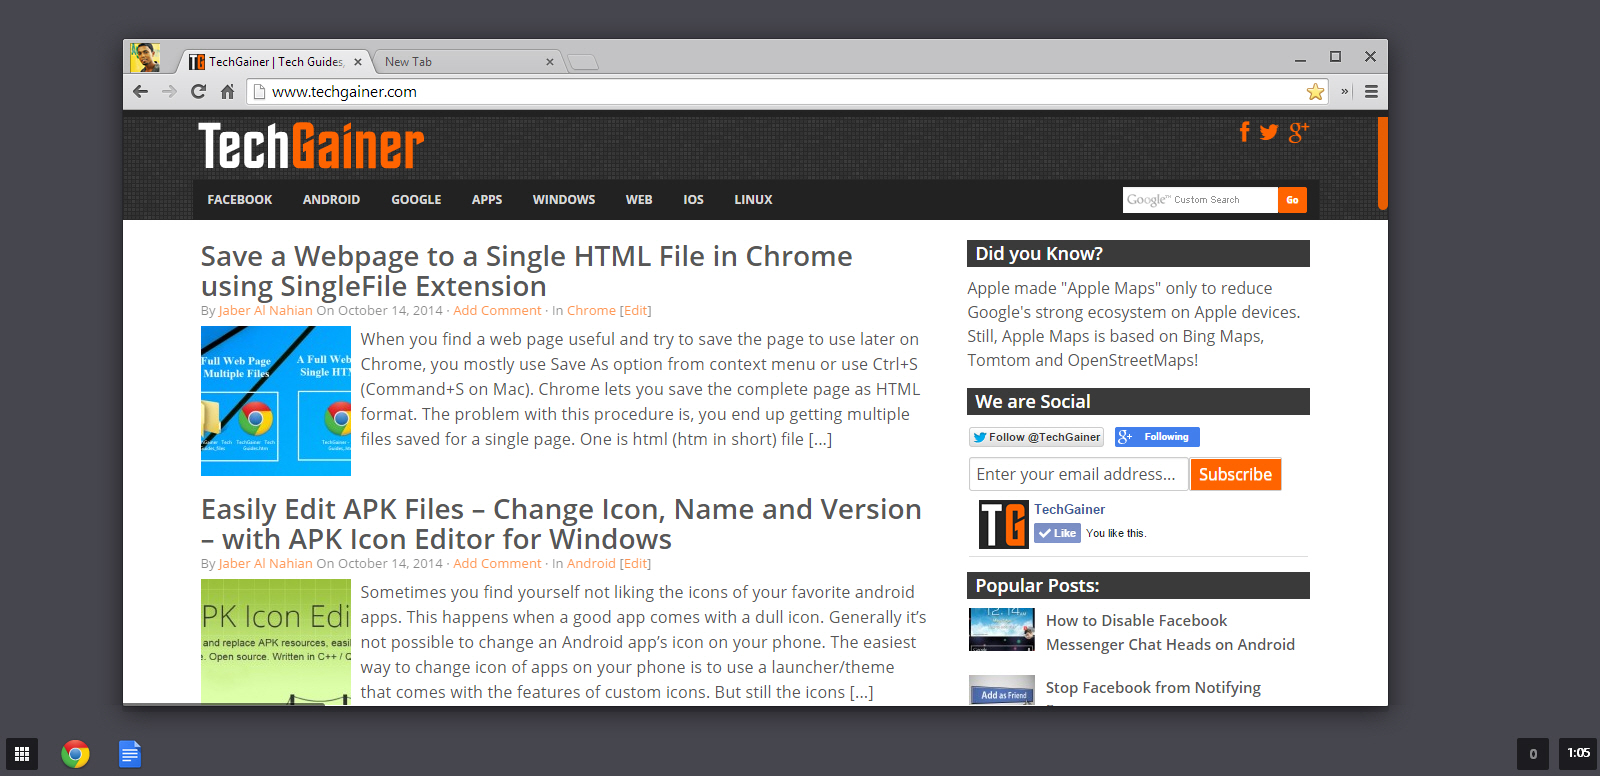Viewport: 1600px width, 776px height.
Task: Click the user profile avatar in title bar
Action: (145, 58)
